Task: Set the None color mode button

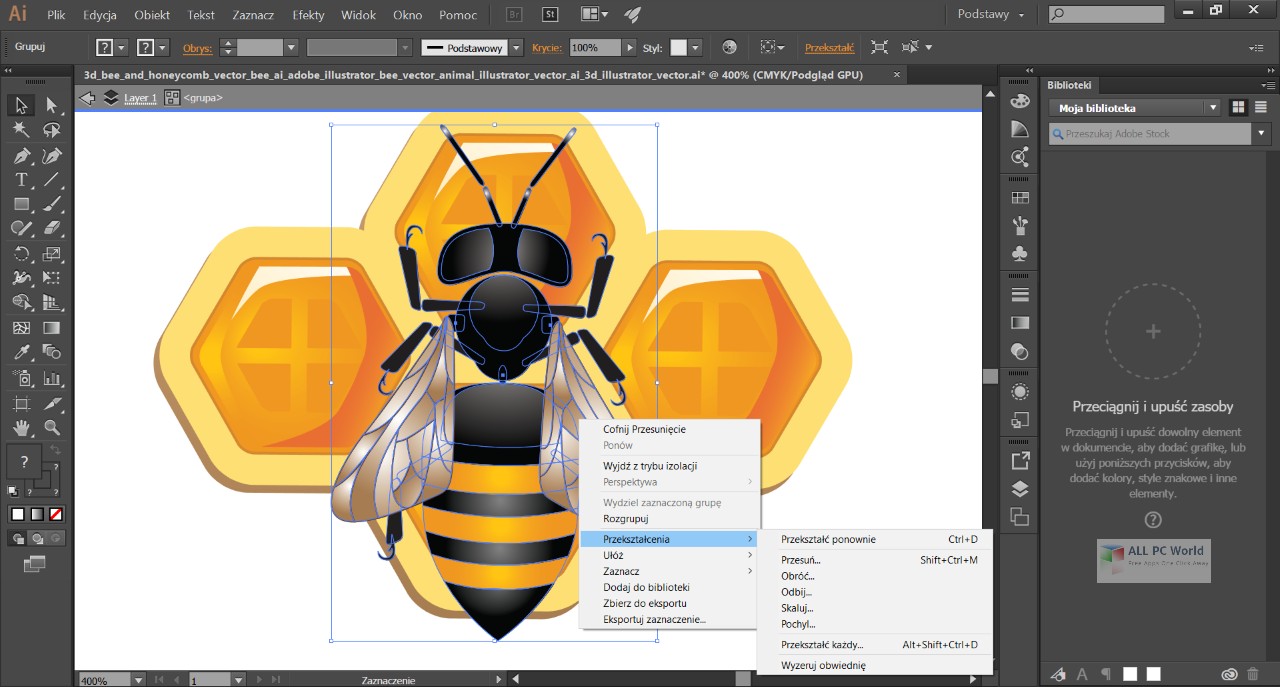Action: pos(57,514)
